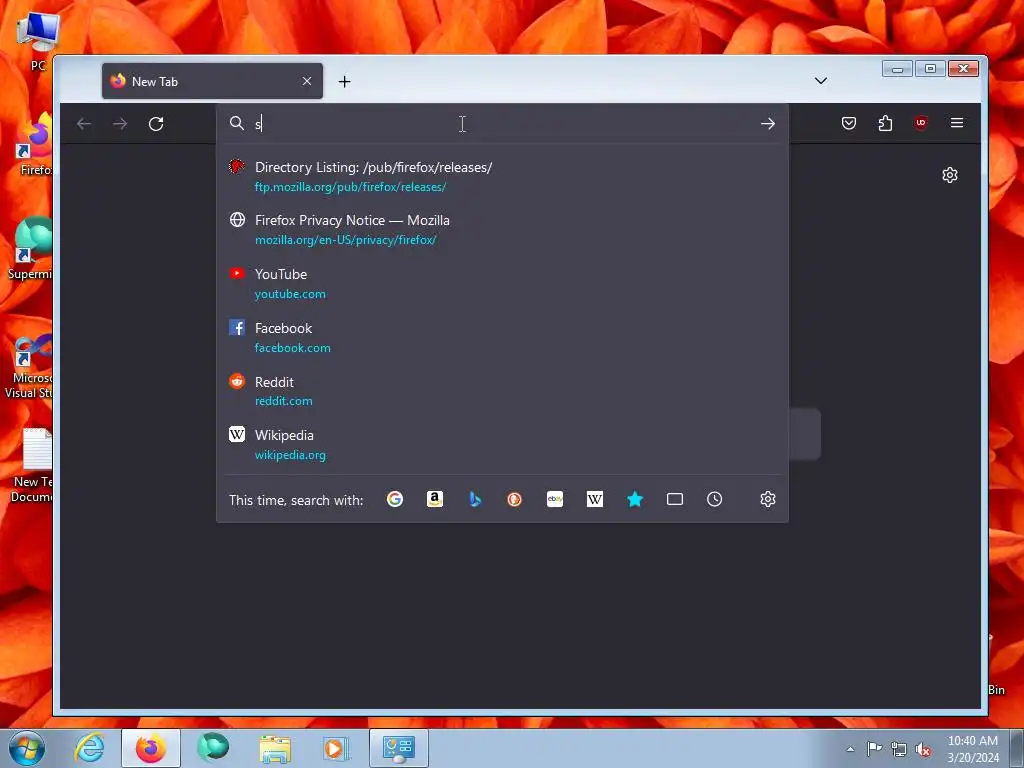Image resolution: width=1024 pixels, height=768 pixels.
Task: Search this time with Google
Action: point(394,500)
